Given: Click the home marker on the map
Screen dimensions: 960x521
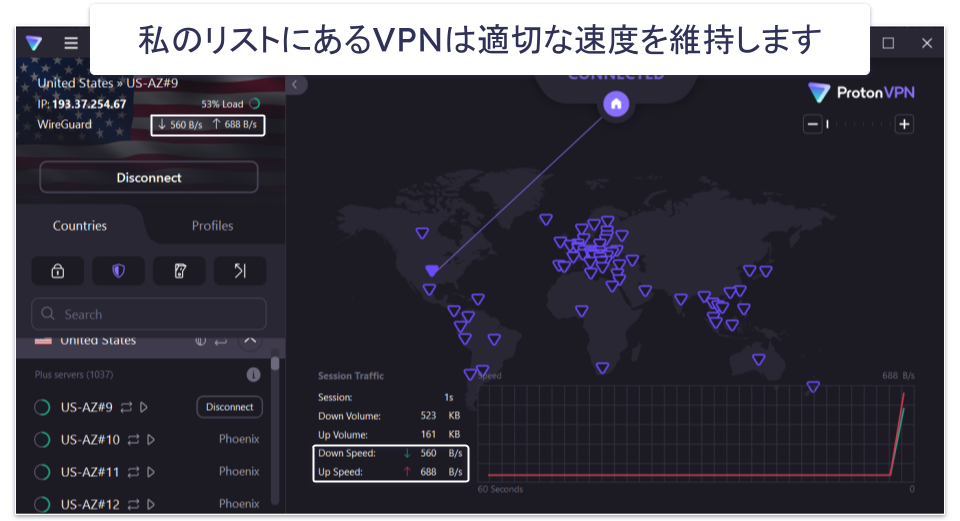Looking at the screenshot, I should [x=616, y=104].
